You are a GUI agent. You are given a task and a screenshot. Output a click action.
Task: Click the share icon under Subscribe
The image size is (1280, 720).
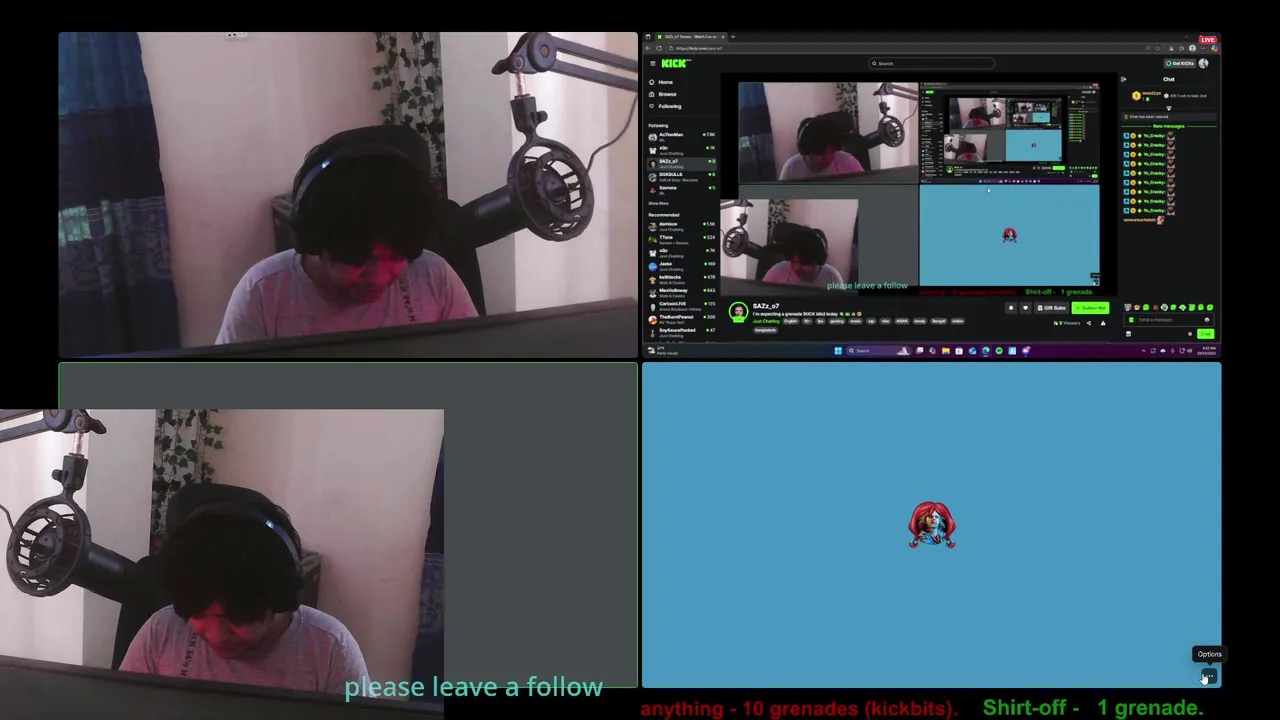pos(1088,323)
